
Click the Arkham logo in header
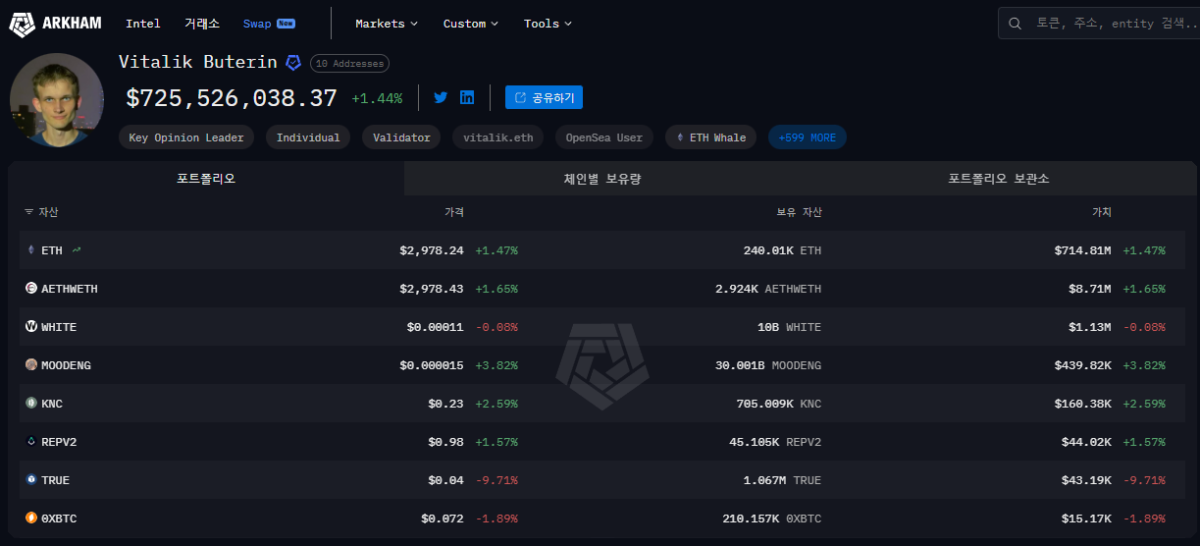[x=56, y=23]
